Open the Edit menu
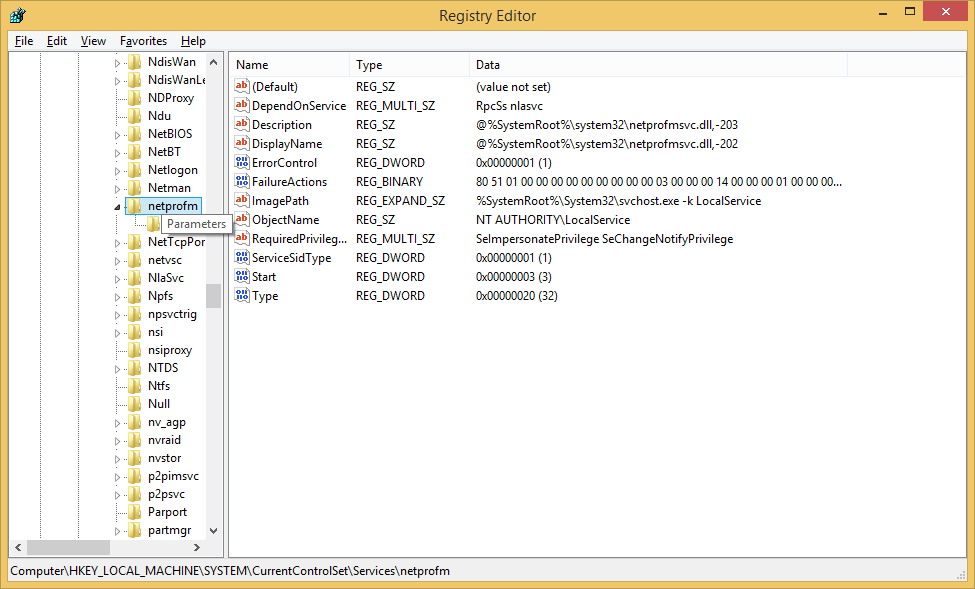975x589 pixels. point(57,41)
